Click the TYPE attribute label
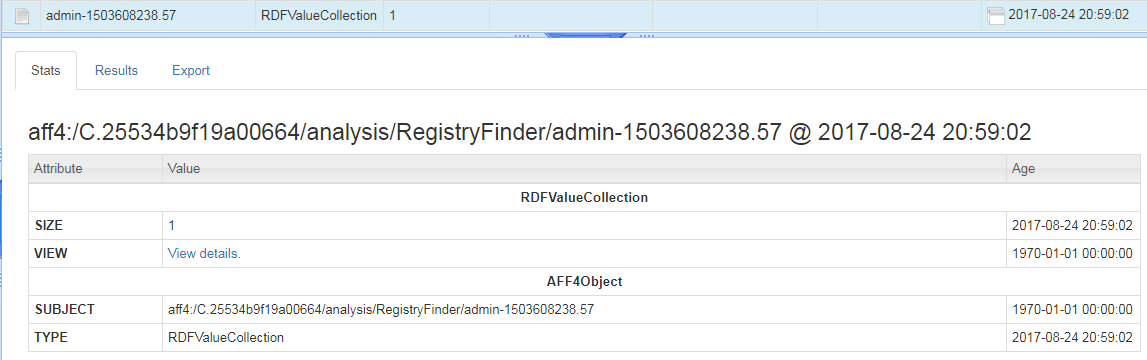 51,337
